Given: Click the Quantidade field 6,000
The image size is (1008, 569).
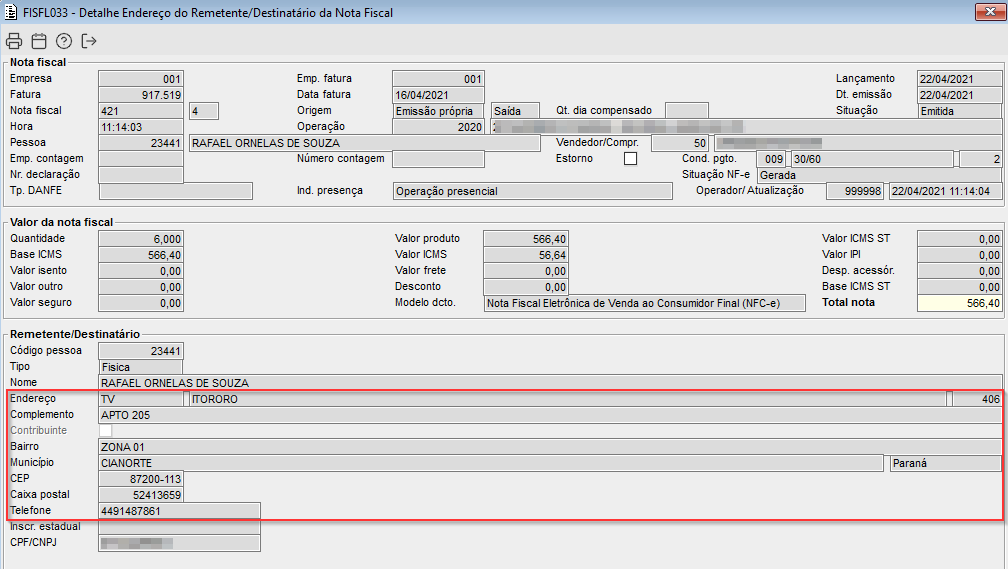Looking at the screenshot, I should (141, 239).
